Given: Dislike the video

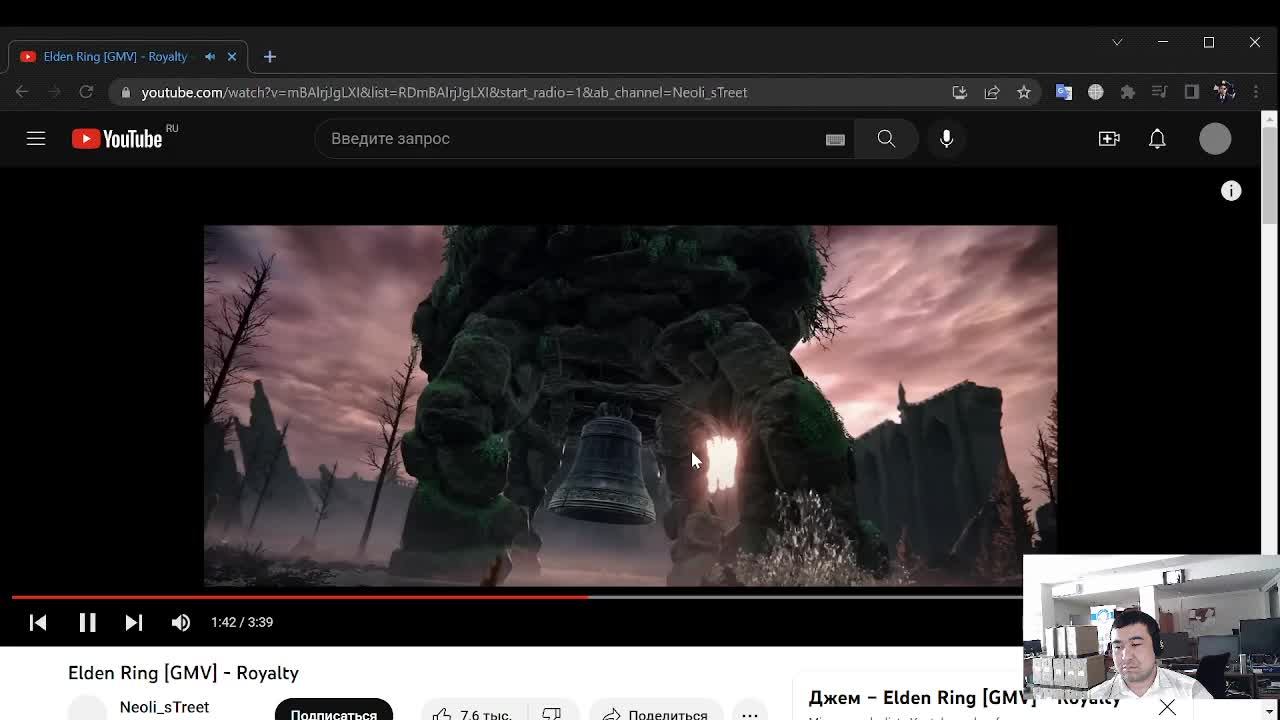Looking at the screenshot, I should coord(552,713).
